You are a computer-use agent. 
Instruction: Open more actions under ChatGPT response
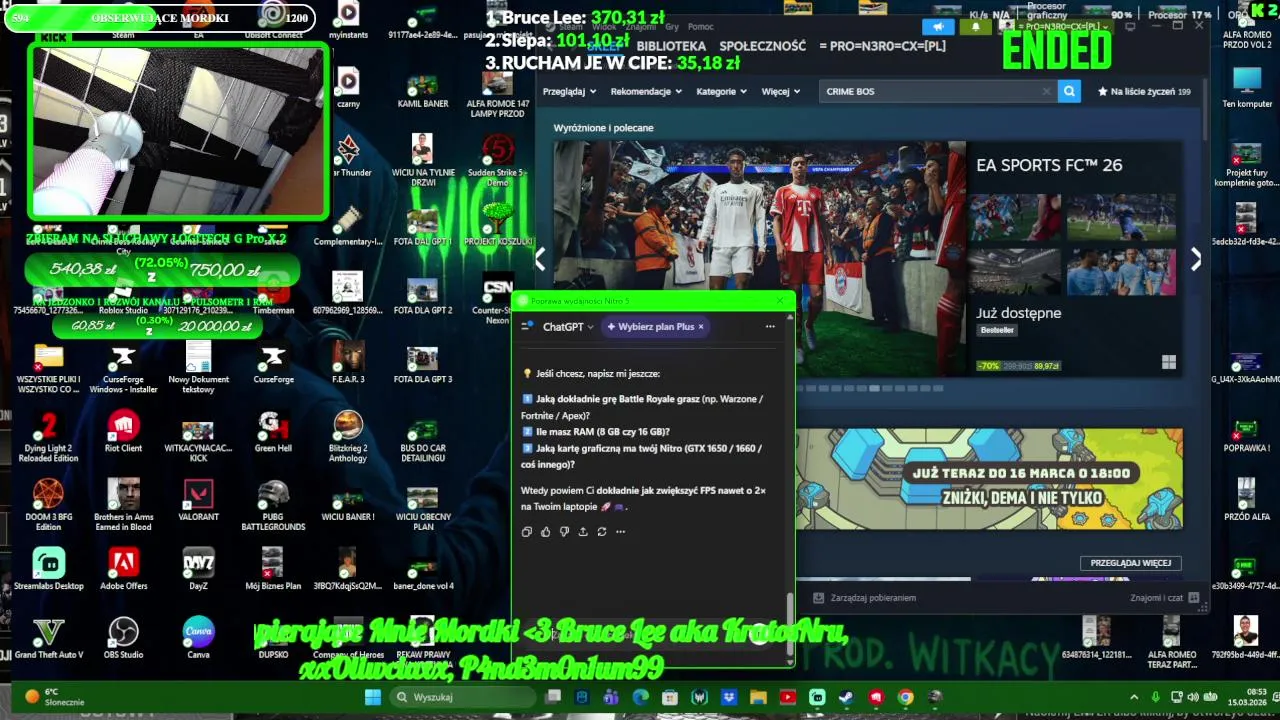tap(620, 532)
